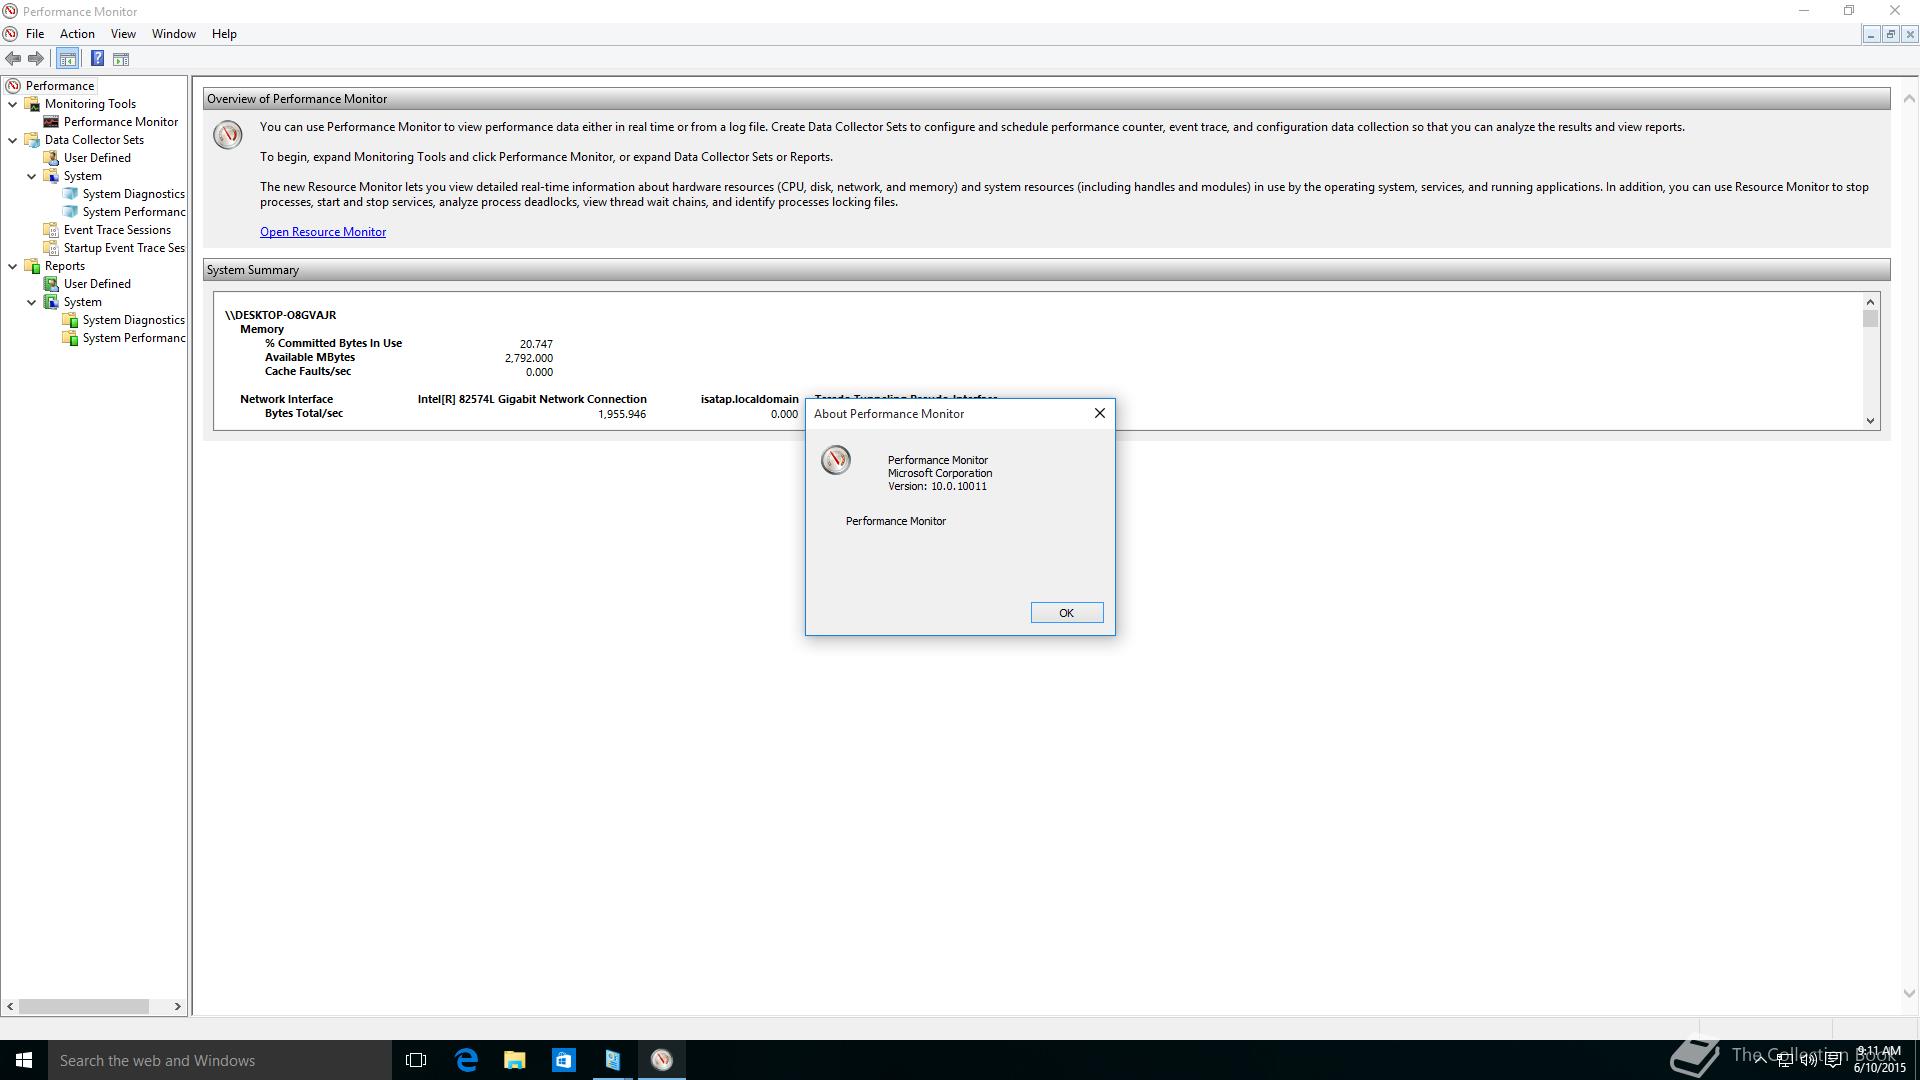Click the Open Resource Monitor link
Screen dimensions: 1920x1080
tap(323, 232)
